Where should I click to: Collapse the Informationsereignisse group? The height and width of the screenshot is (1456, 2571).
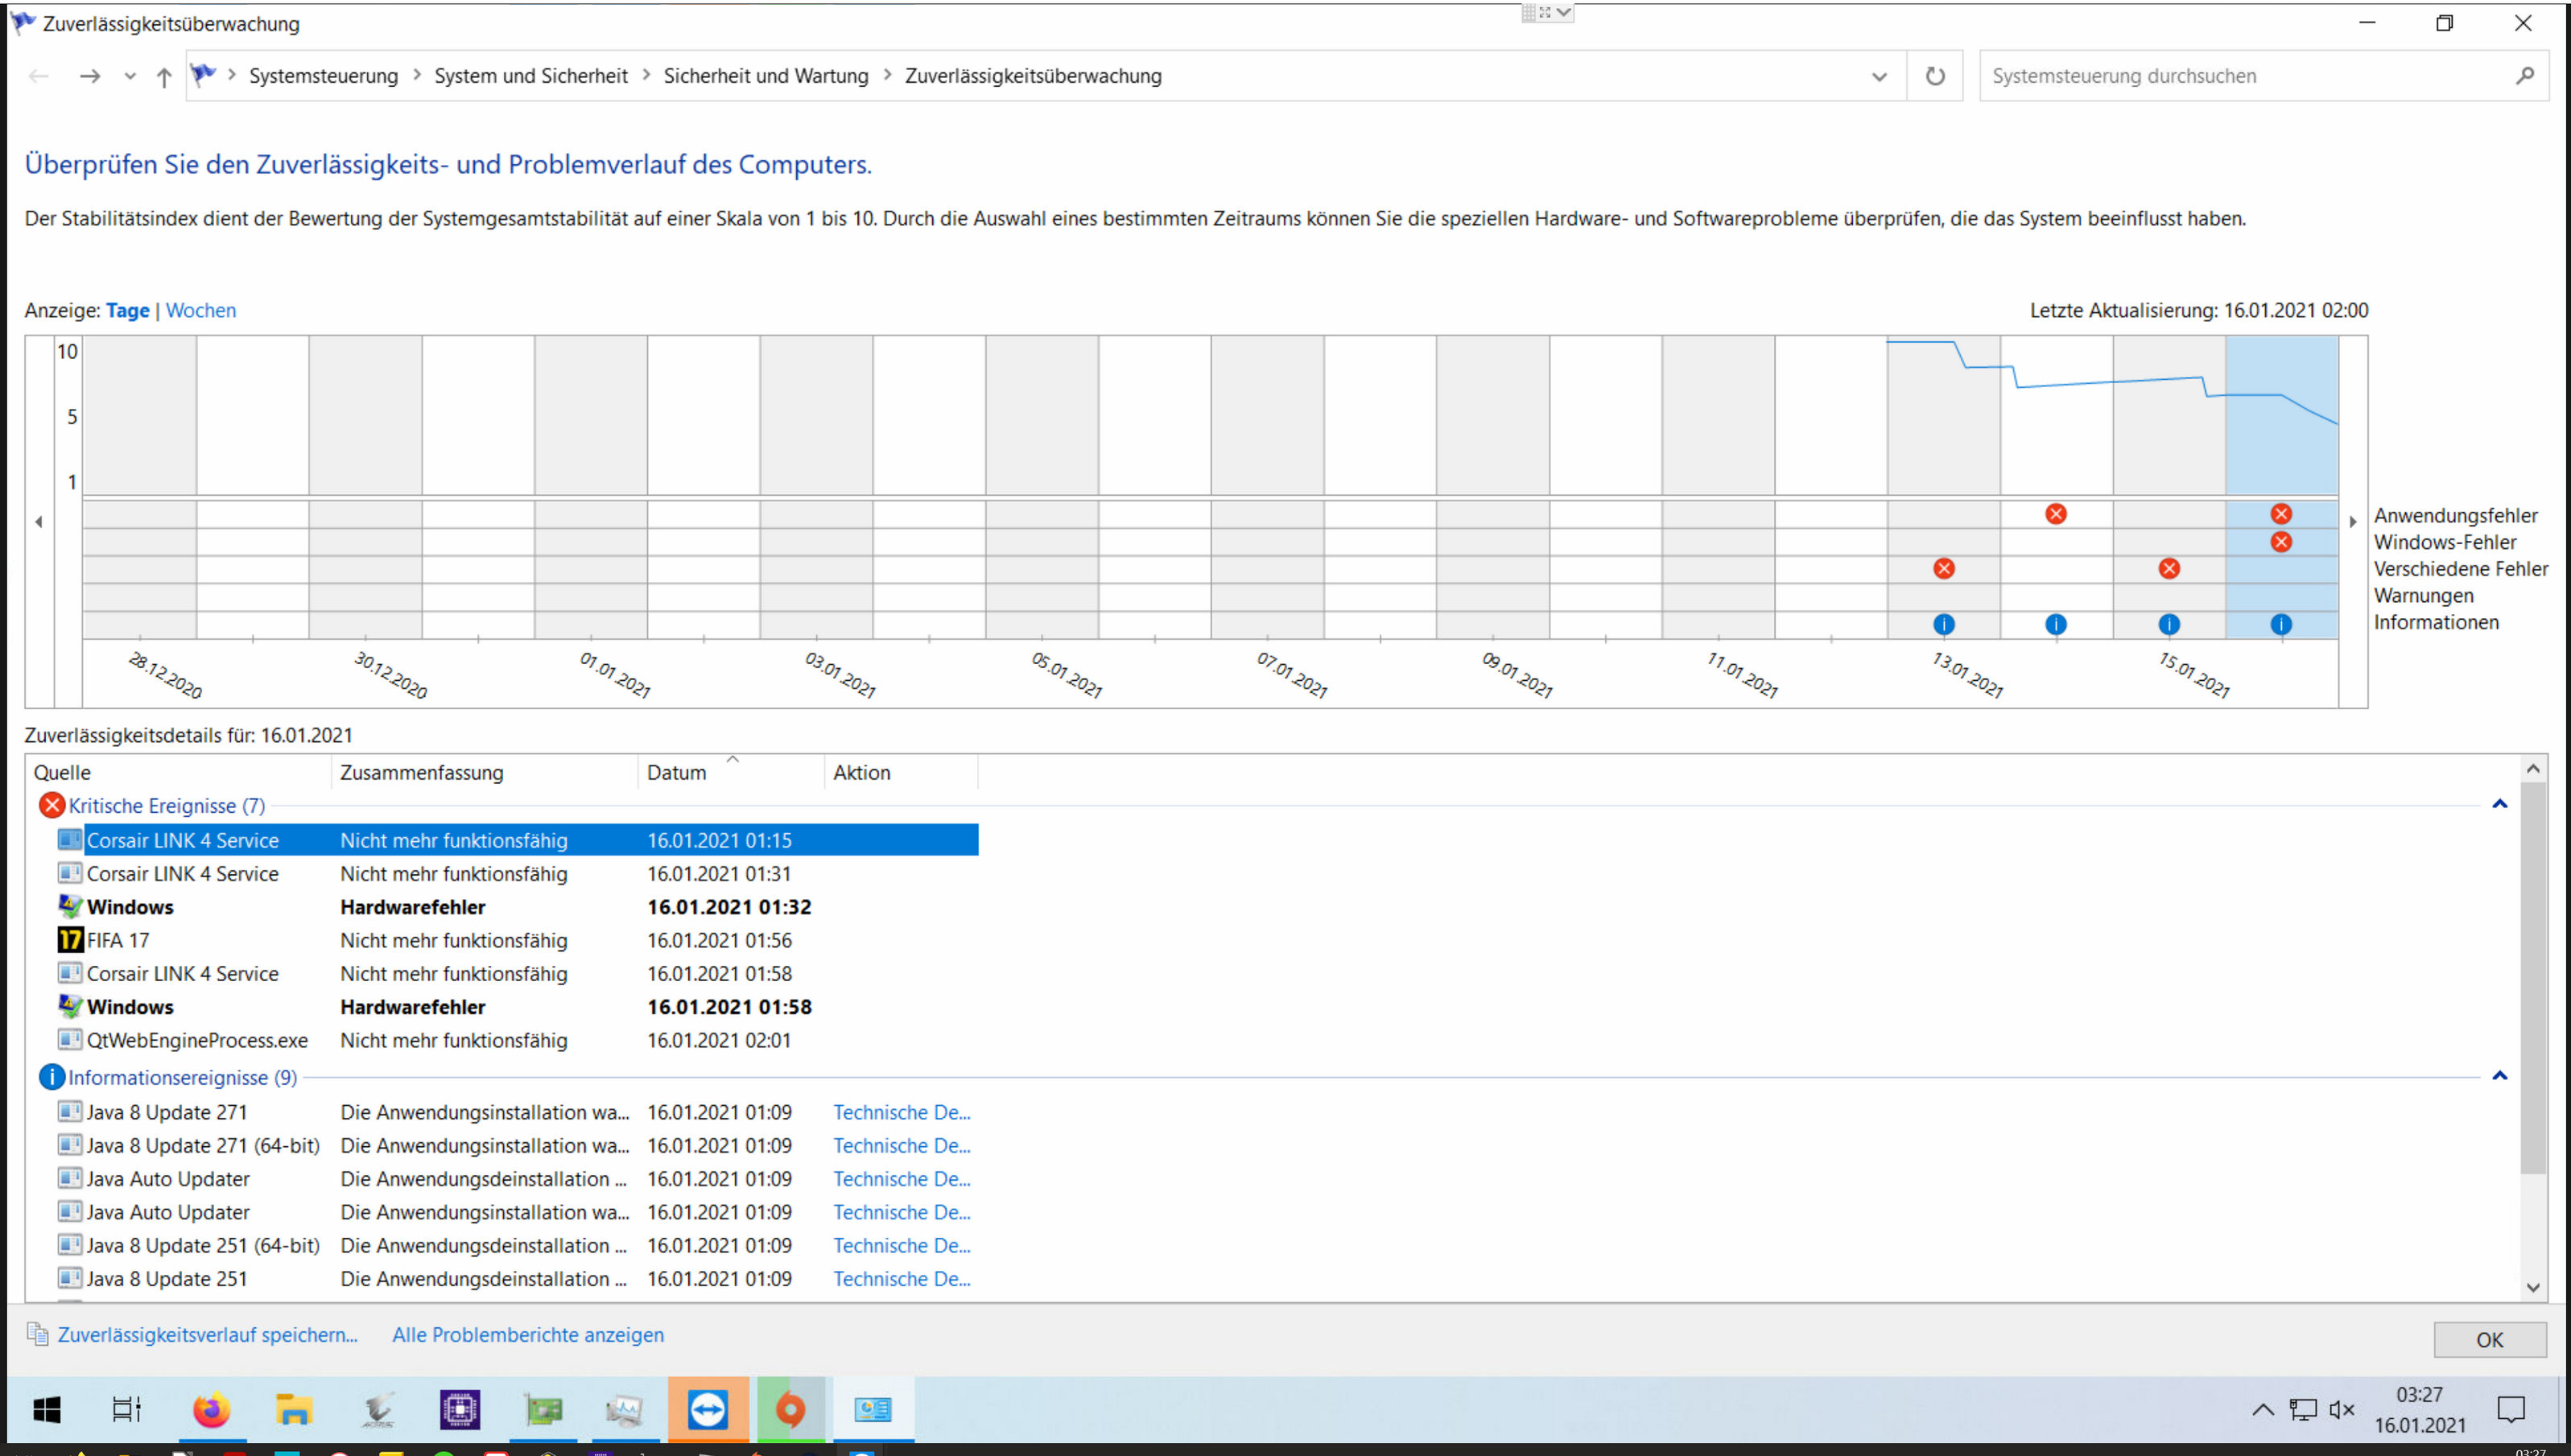click(2500, 1077)
